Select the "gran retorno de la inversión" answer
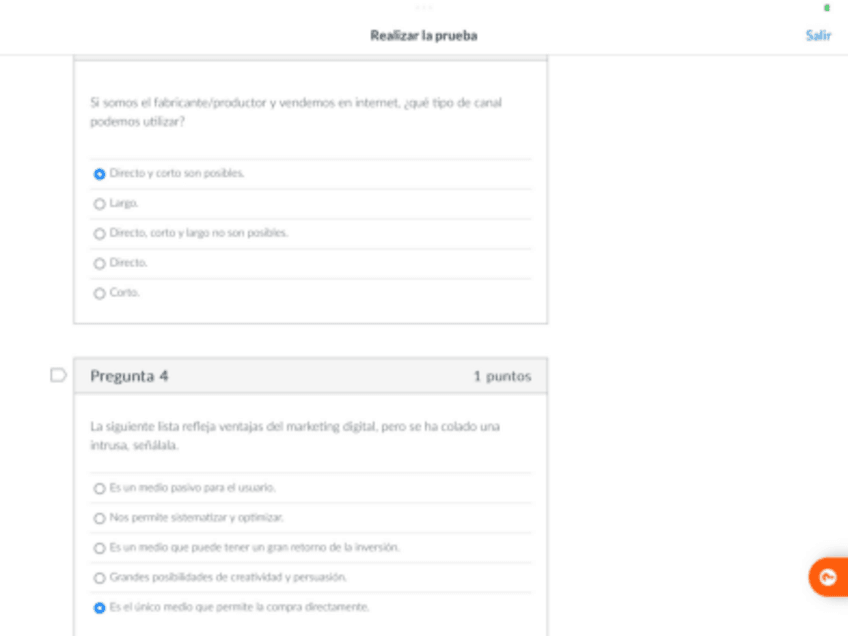The width and height of the screenshot is (848, 636). click(100, 548)
